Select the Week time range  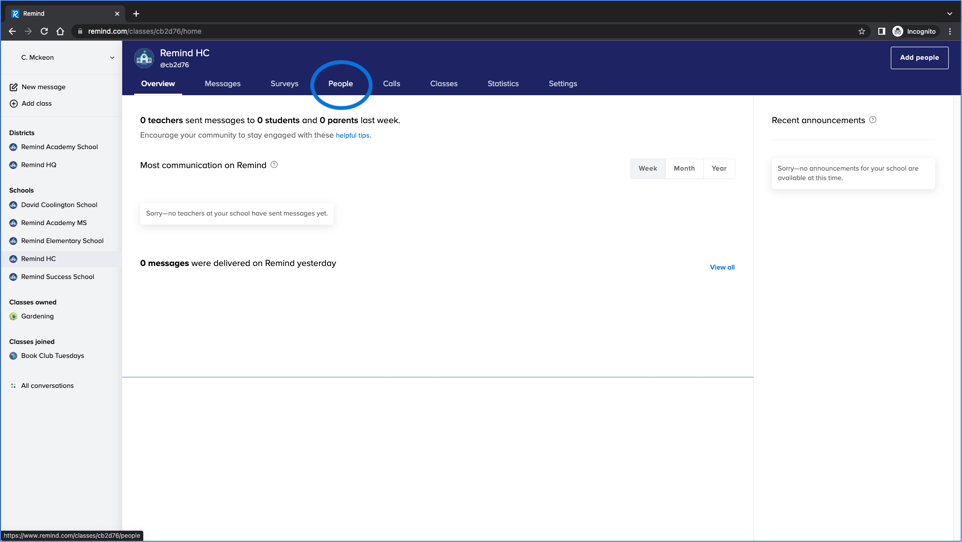(648, 168)
